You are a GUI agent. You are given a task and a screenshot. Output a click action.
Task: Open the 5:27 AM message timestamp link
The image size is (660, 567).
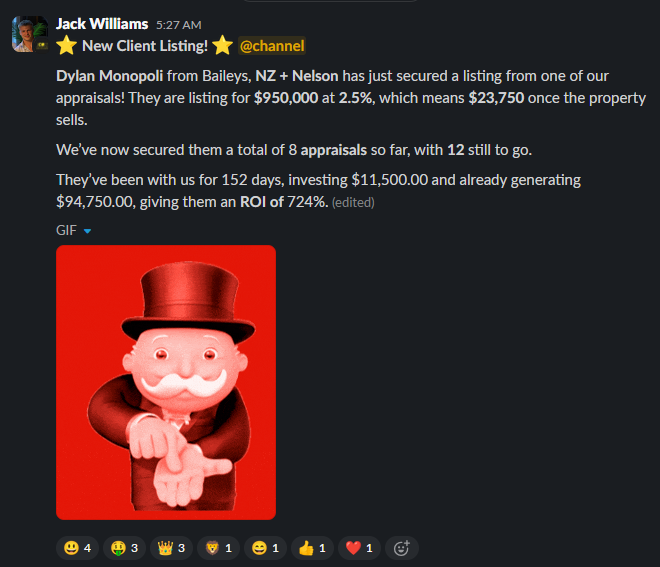178,25
